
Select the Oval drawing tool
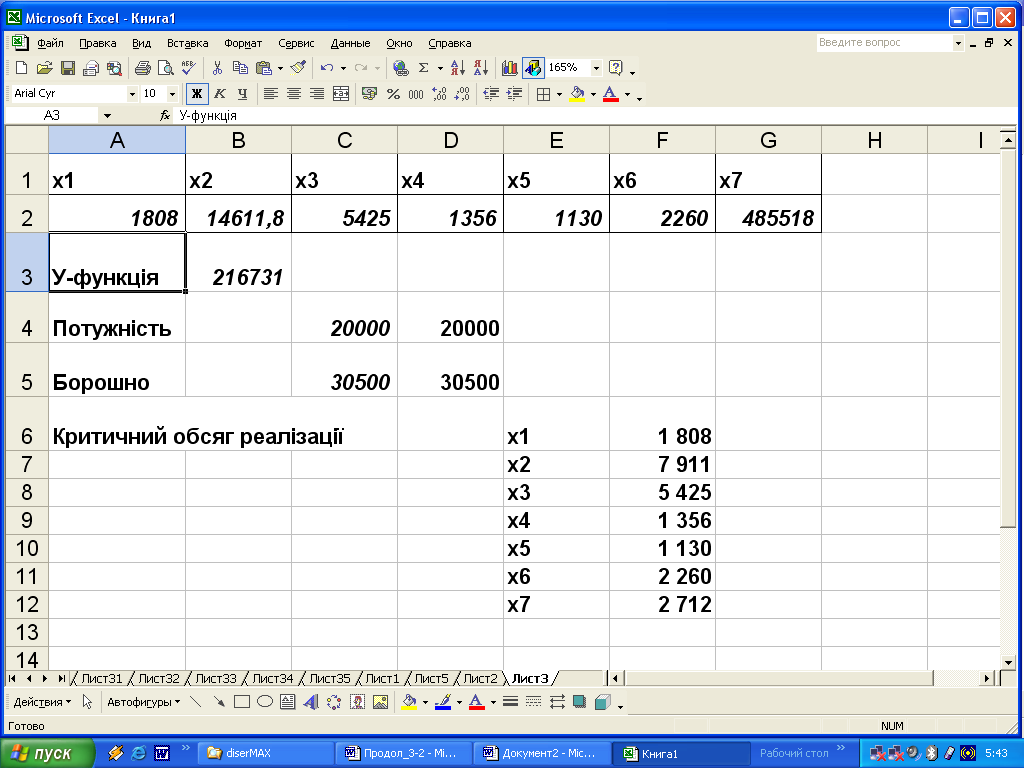coord(264,702)
